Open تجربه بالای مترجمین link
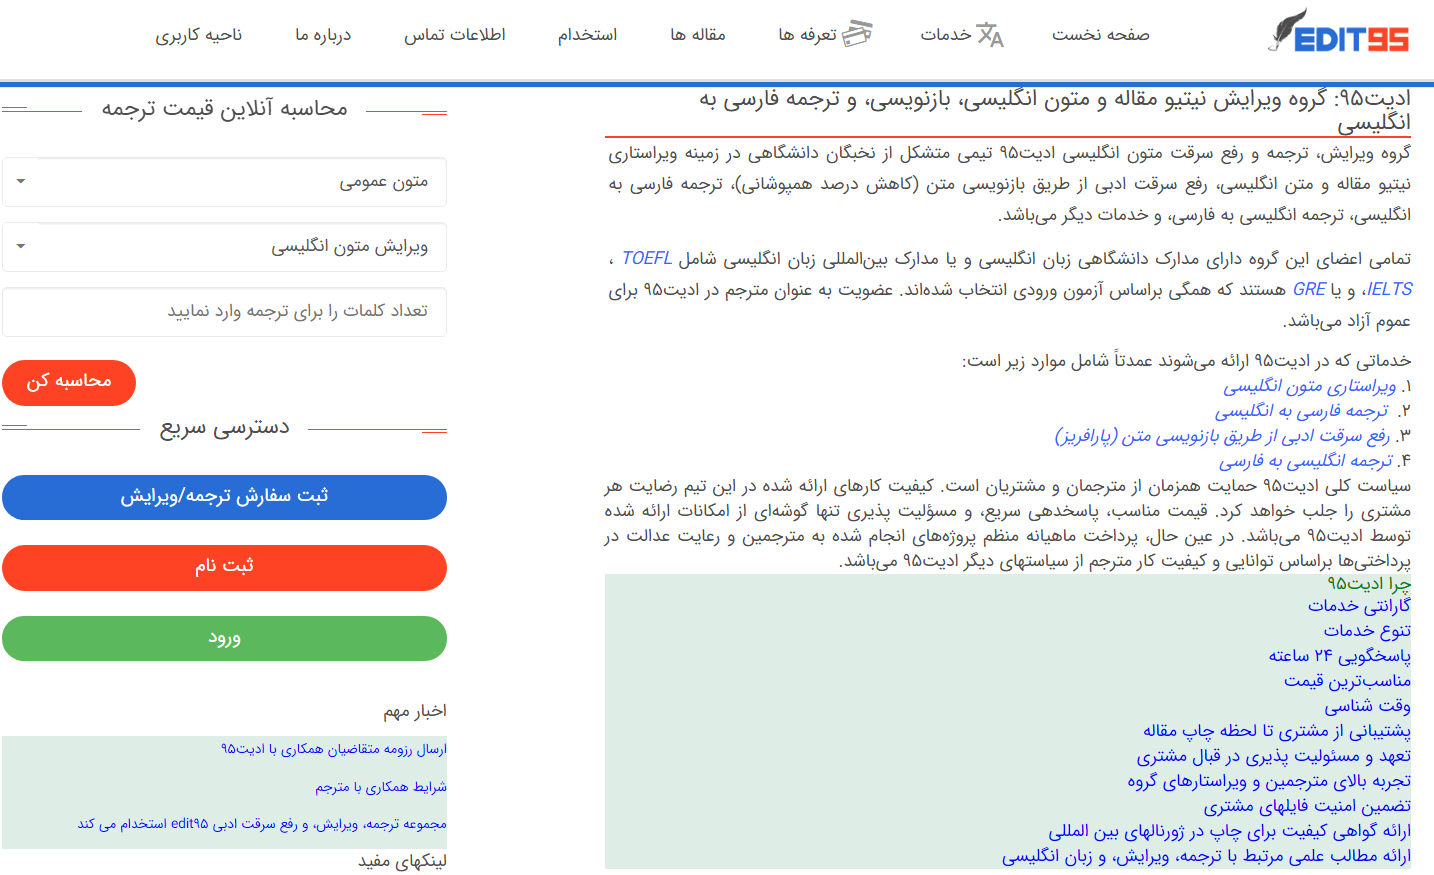The image size is (1434, 875). 1269,781
